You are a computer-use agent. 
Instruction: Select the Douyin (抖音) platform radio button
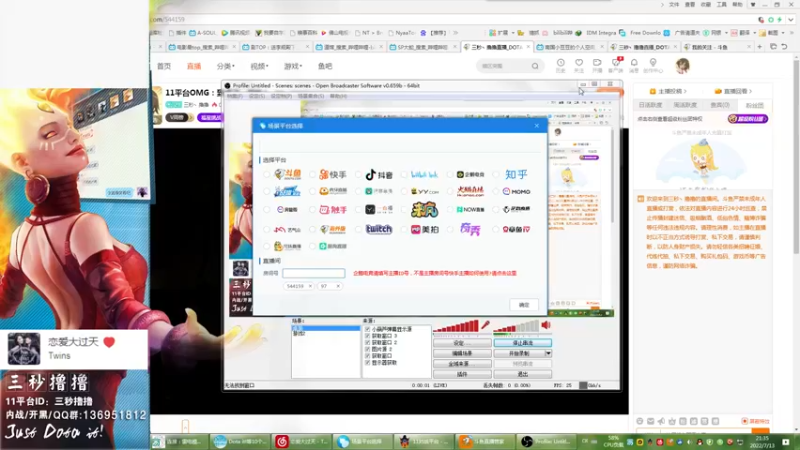tap(358, 174)
